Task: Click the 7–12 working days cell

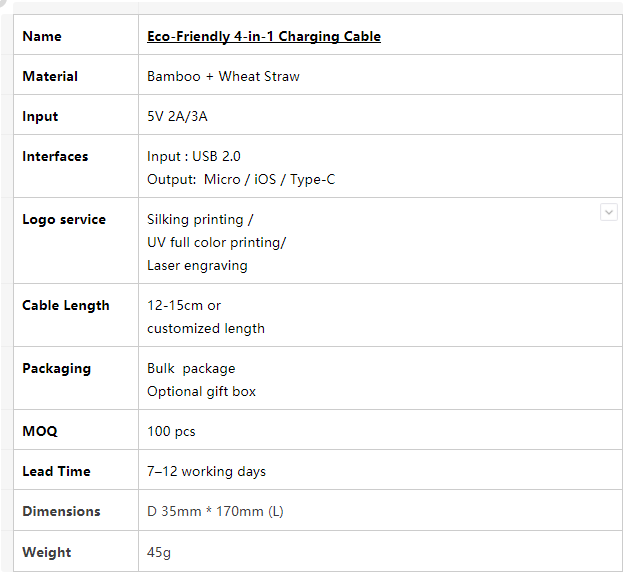Action: tap(380, 470)
